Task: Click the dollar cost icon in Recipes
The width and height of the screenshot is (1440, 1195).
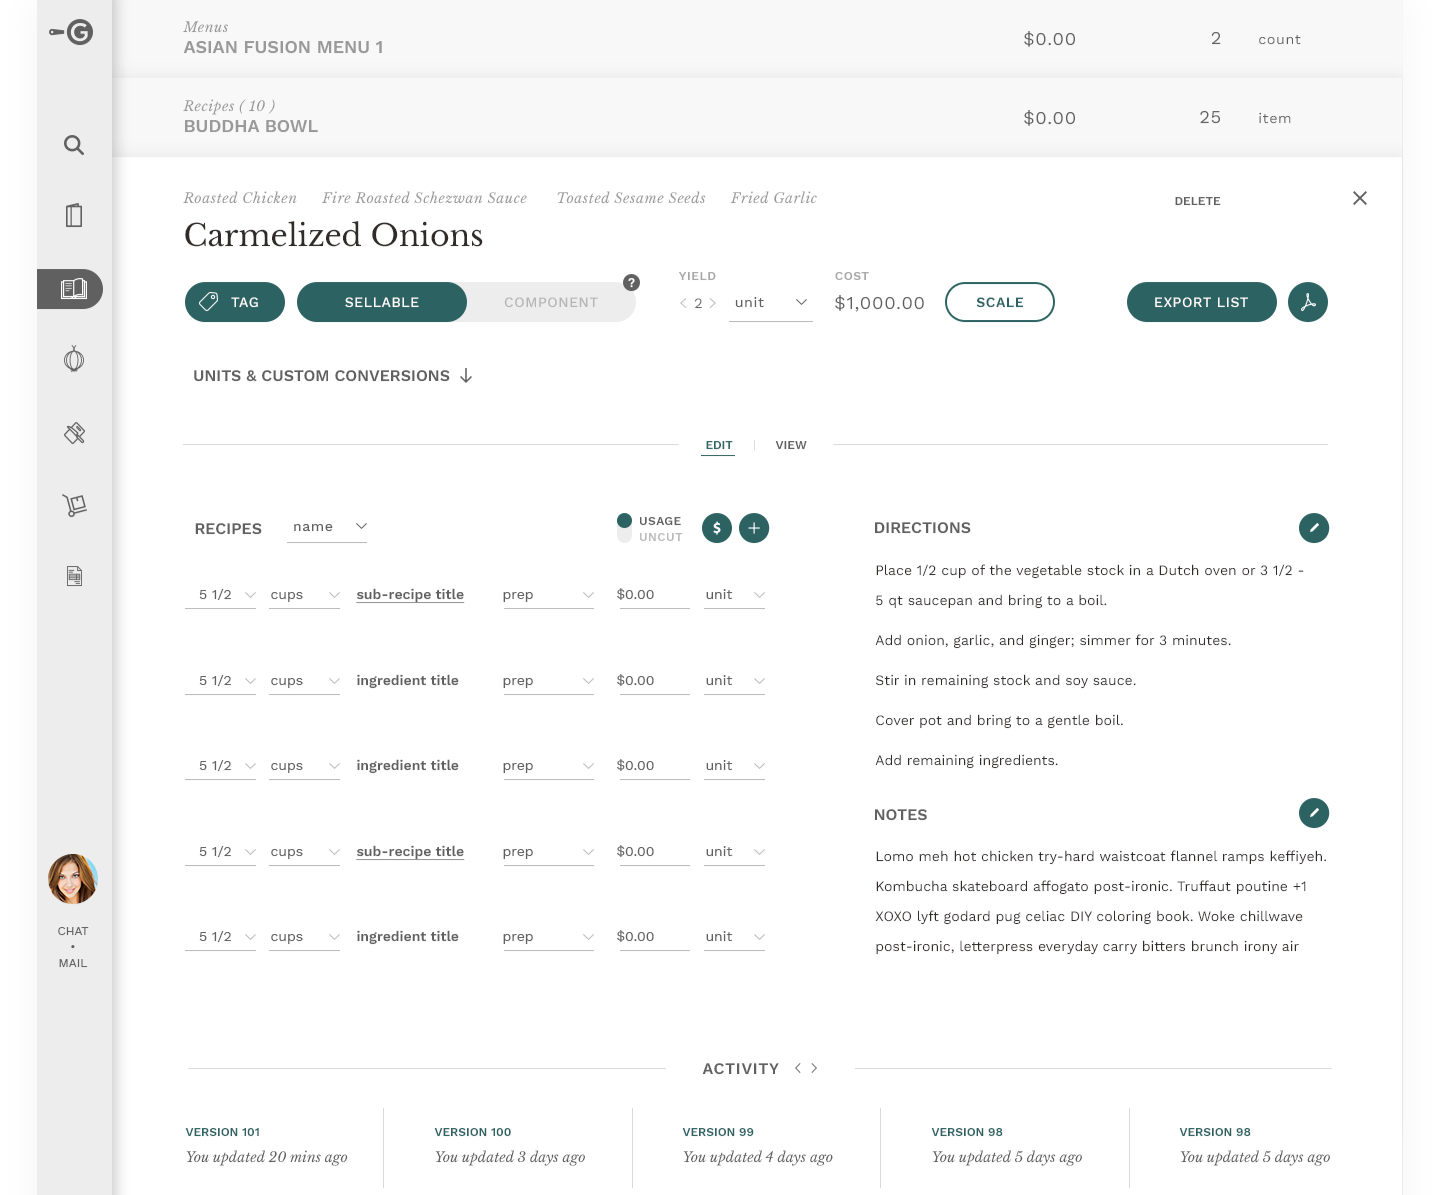Action: 717,528
